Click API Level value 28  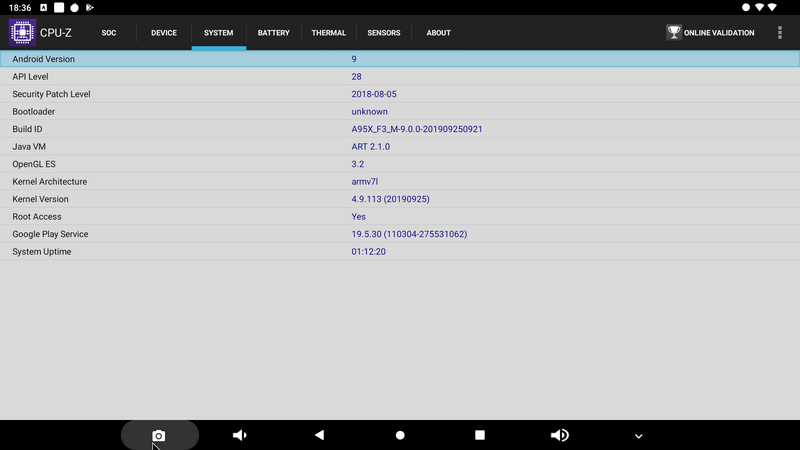(x=356, y=77)
